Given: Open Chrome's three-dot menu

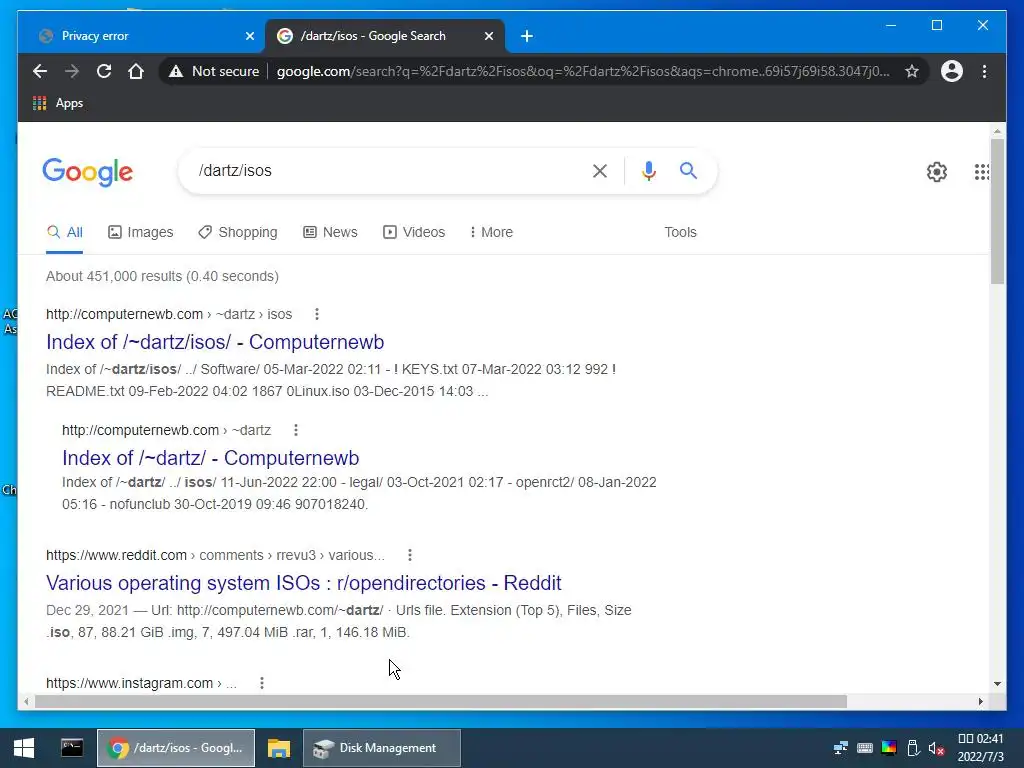Looking at the screenshot, I should (x=984, y=71).
